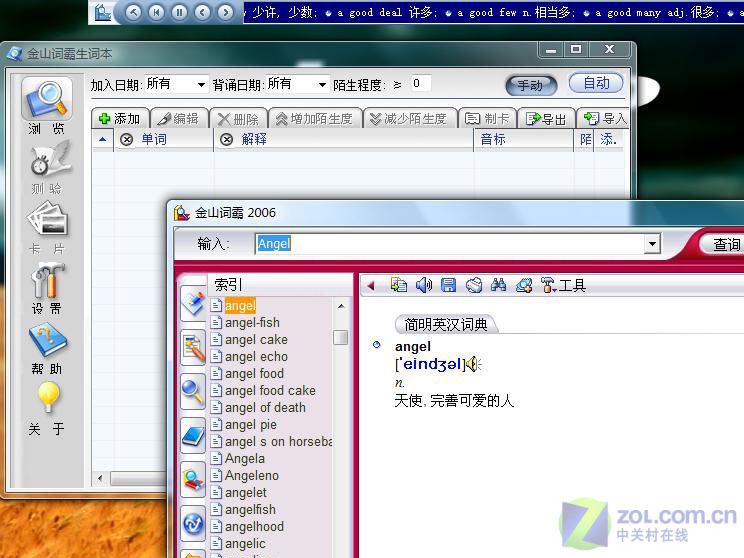Click the pencil sidebar icon in 词霸
The width and height of the screenshot is (744, 558).
pyautogui.click(x=193, y=303)
